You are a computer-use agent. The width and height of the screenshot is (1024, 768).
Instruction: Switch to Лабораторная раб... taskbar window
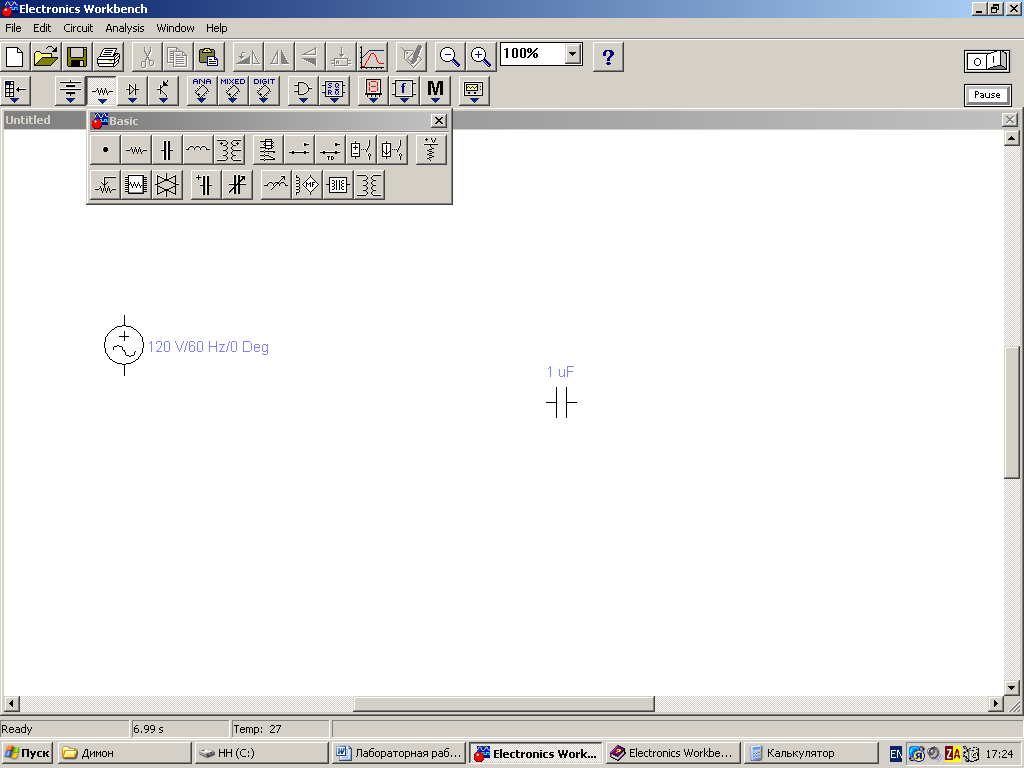(399, 753)
